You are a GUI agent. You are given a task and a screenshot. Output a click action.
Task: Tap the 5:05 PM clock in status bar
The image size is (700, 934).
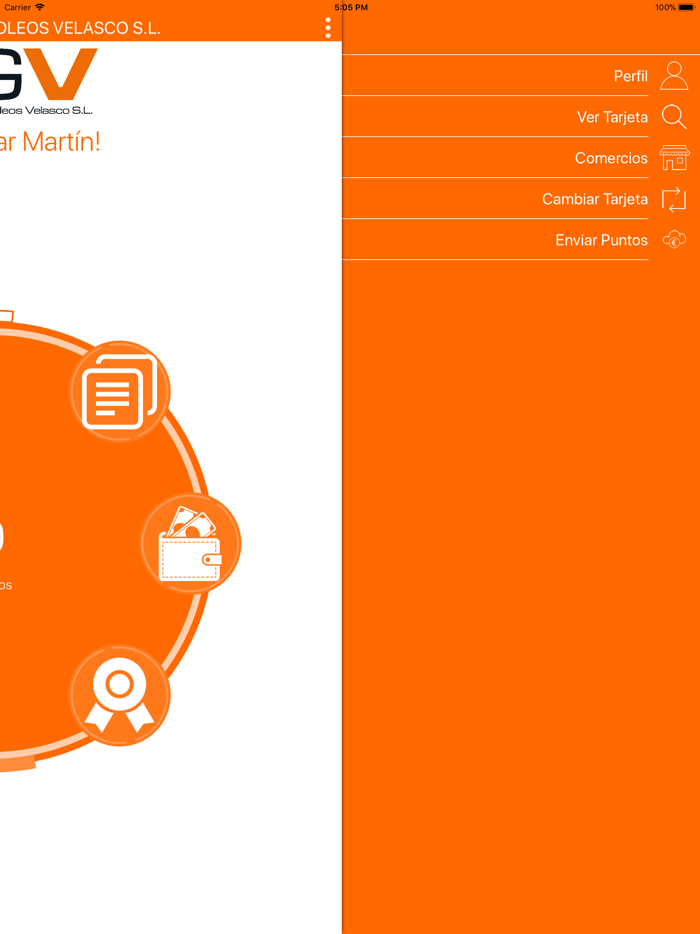click(351, 7)
